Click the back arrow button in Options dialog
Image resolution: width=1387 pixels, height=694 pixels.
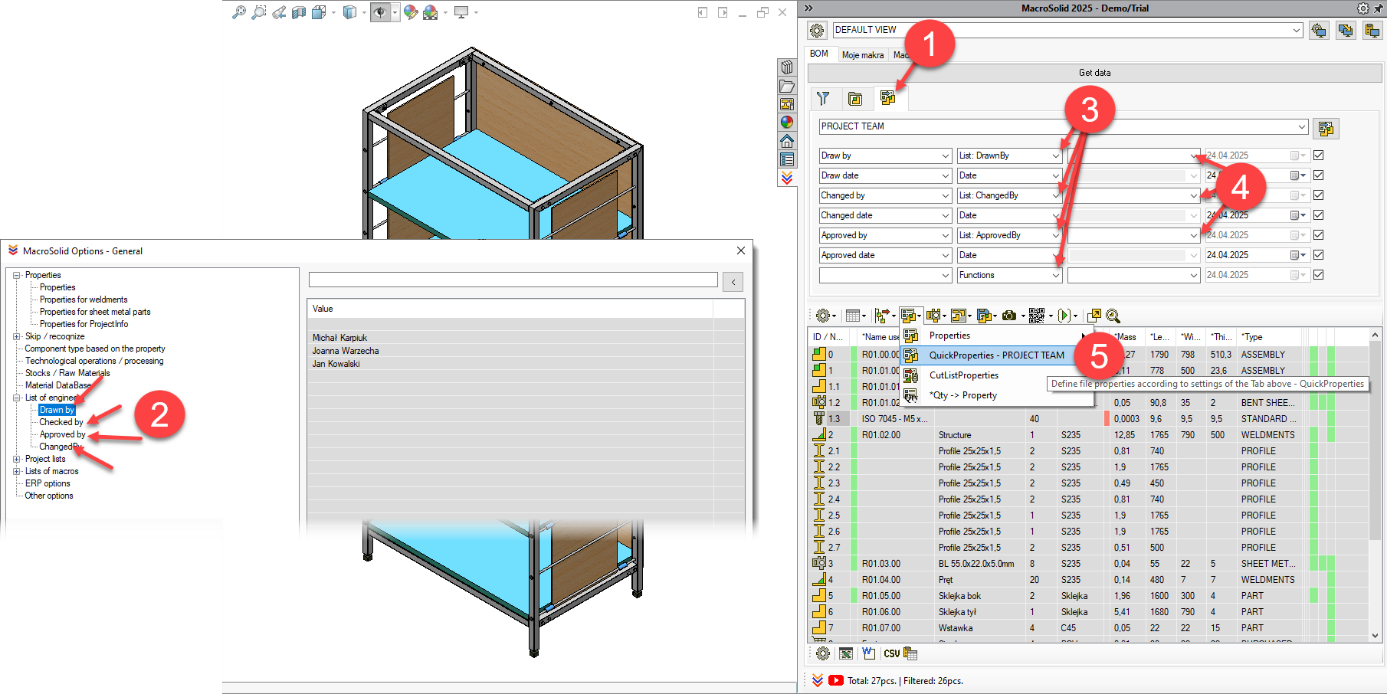point(732,281)
